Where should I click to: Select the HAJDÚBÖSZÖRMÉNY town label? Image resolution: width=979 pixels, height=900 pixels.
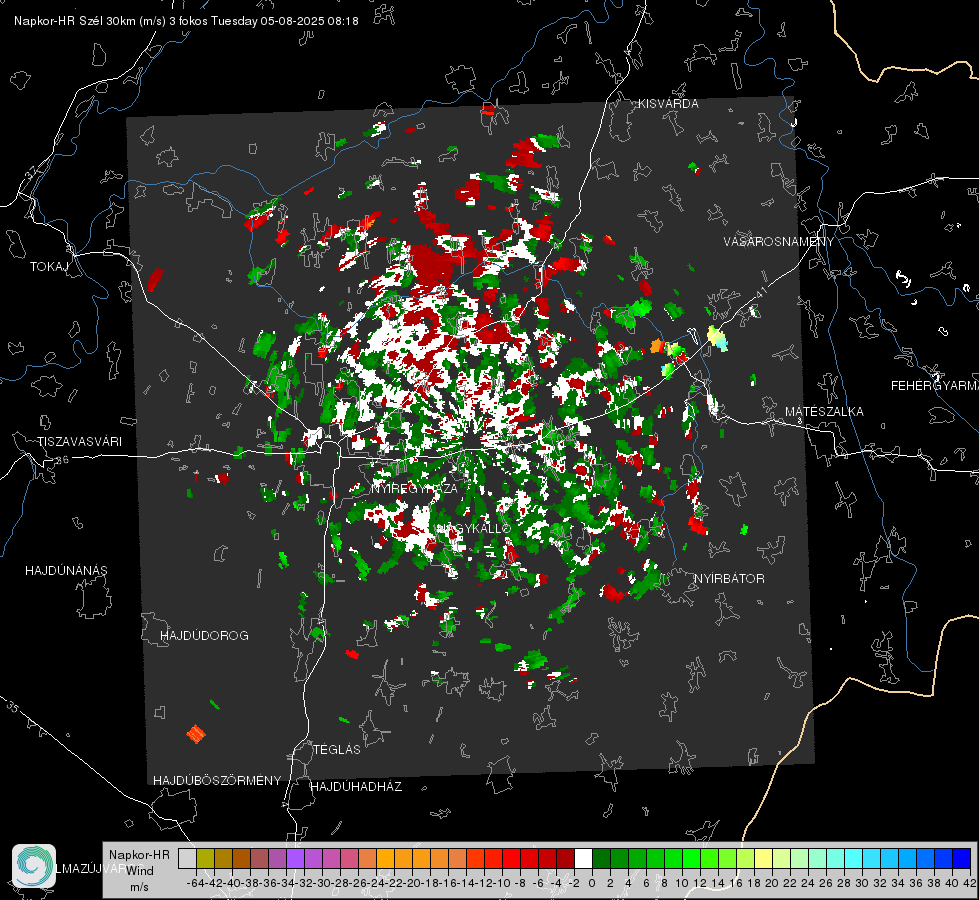217,780
